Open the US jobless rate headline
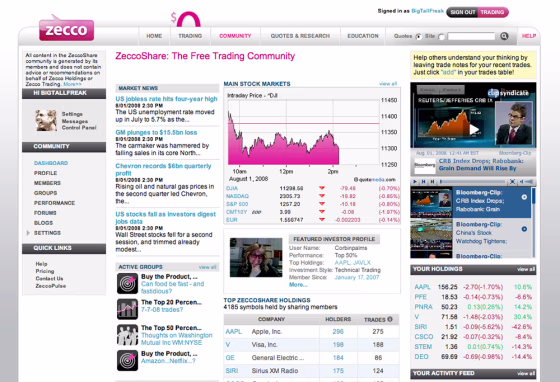 [166, 99]
